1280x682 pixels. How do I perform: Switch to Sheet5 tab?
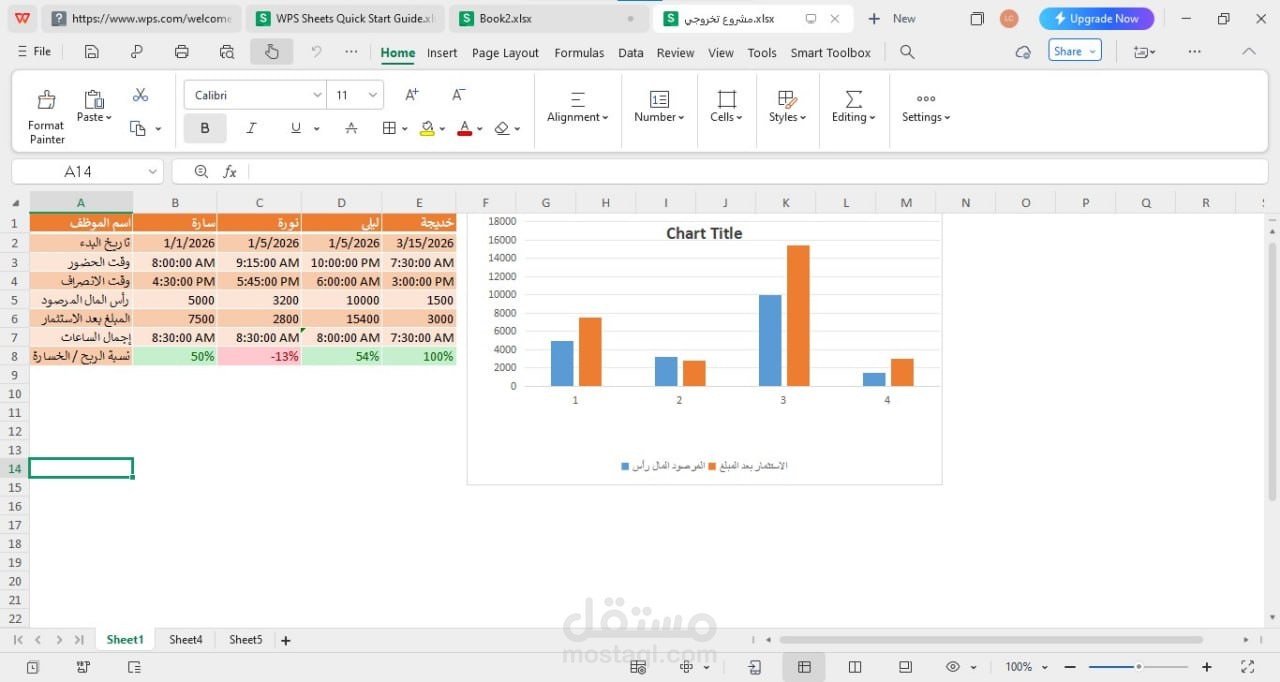pos(246,640)
